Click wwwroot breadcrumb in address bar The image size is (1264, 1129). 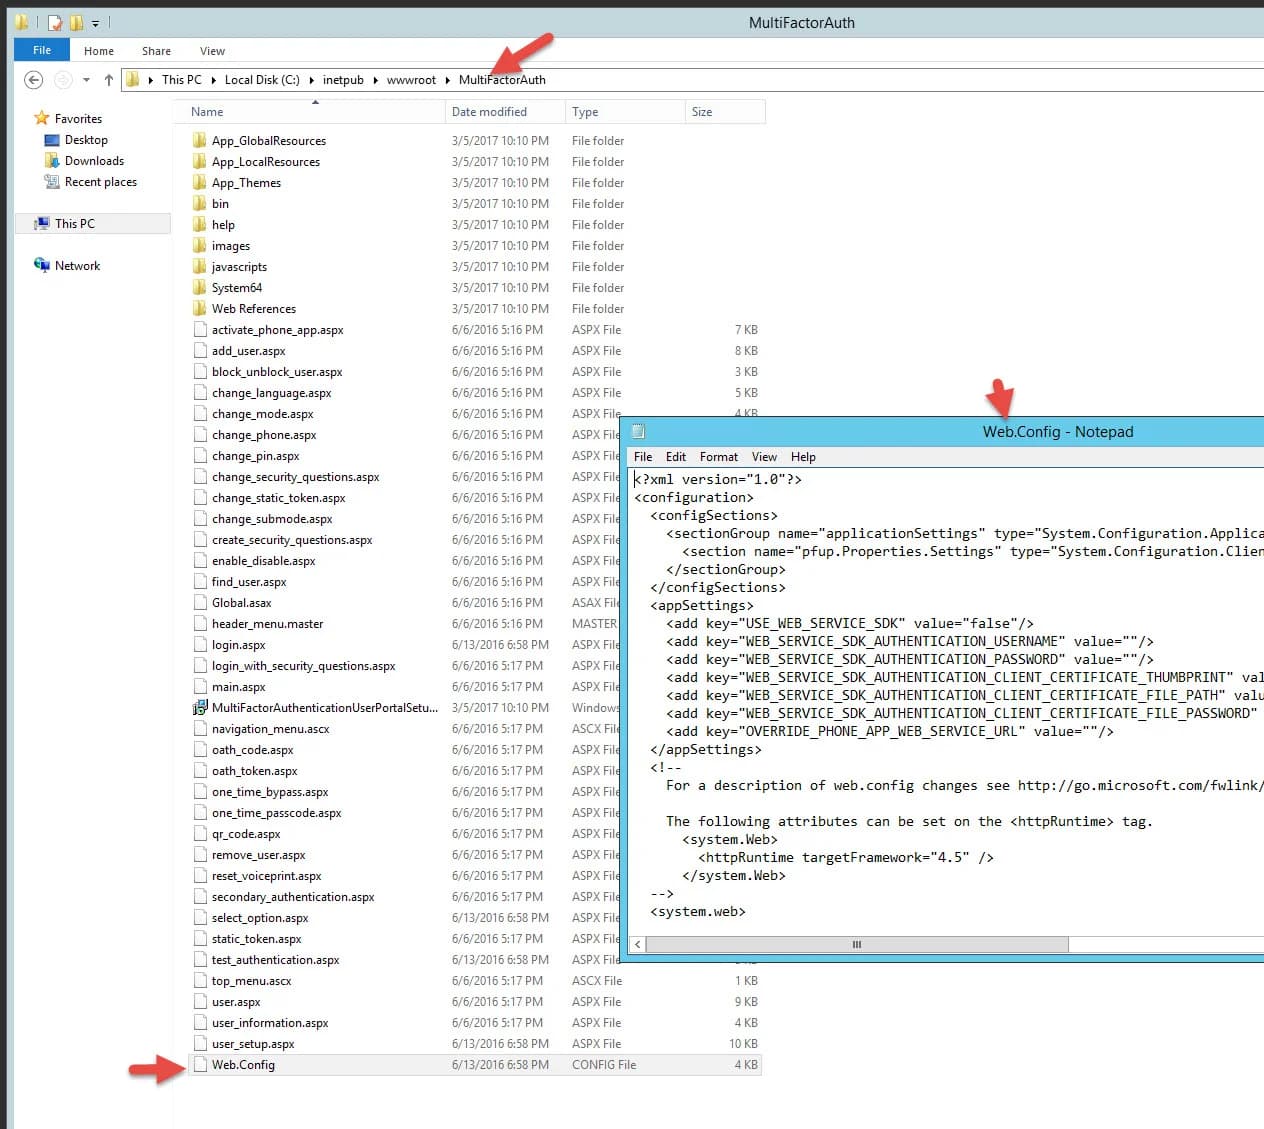click(411, 80)
